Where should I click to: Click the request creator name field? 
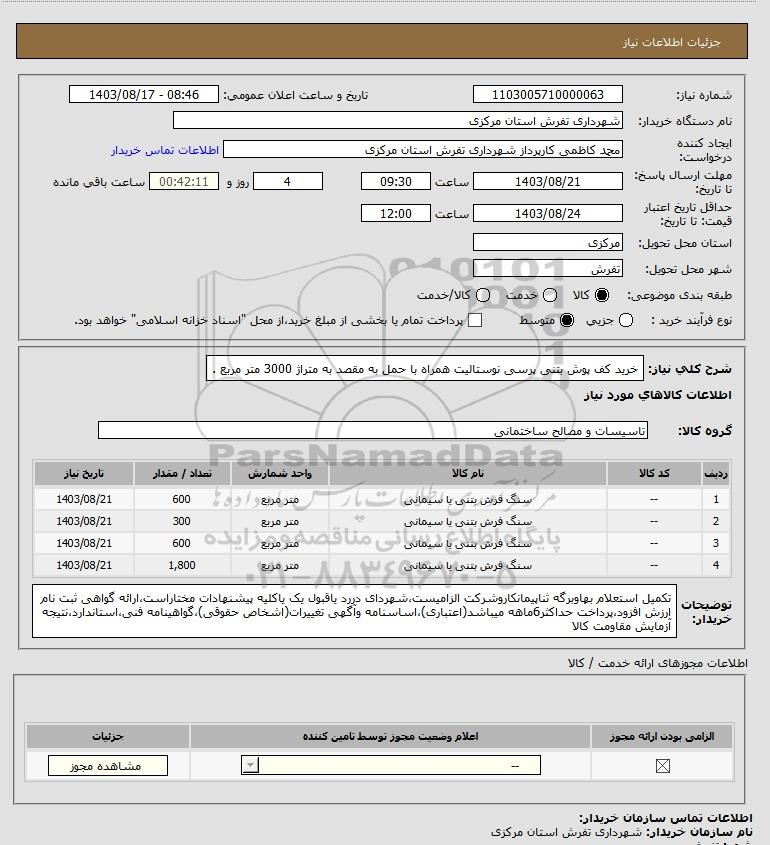point(423,150)
